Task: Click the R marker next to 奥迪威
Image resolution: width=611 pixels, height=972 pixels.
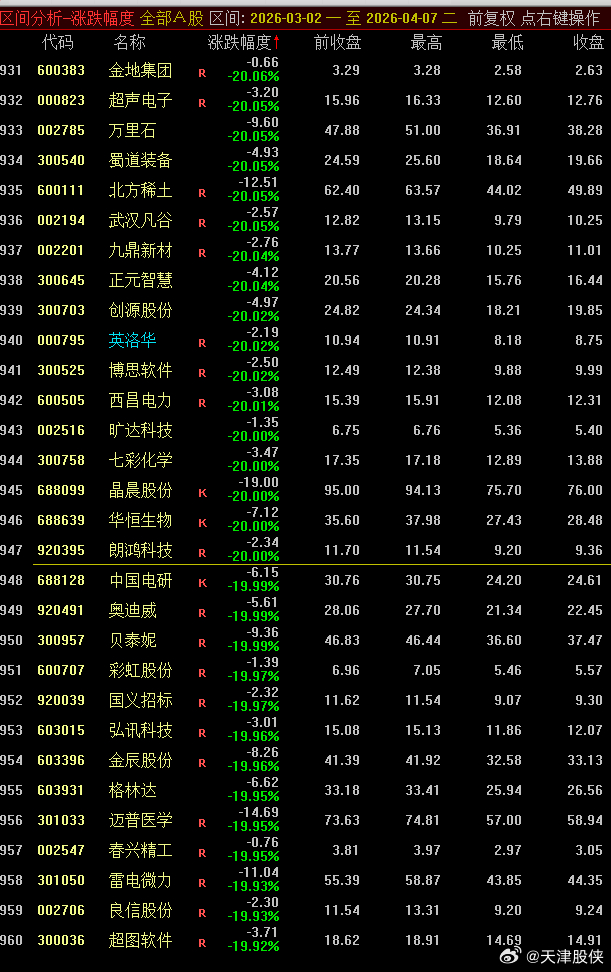Action: click(202, 613)
